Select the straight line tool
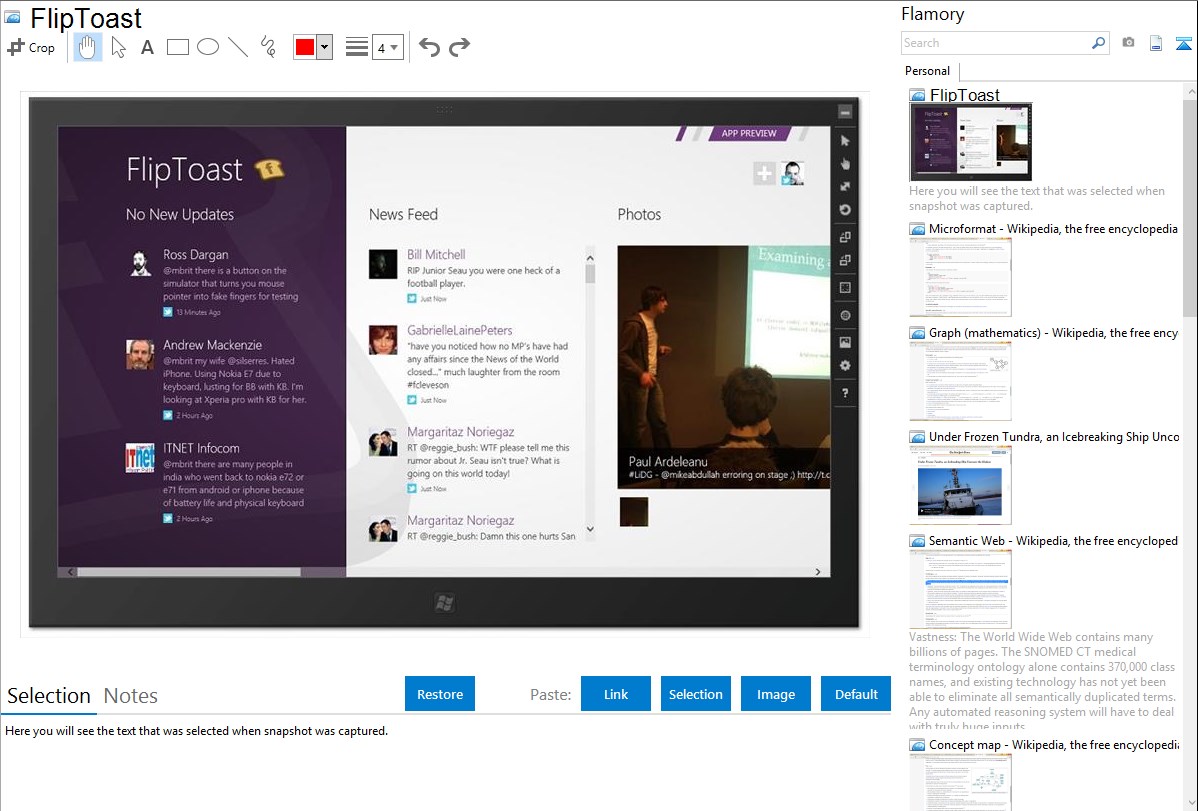This screenshot has height=811, width=1198. coord(238,47)
